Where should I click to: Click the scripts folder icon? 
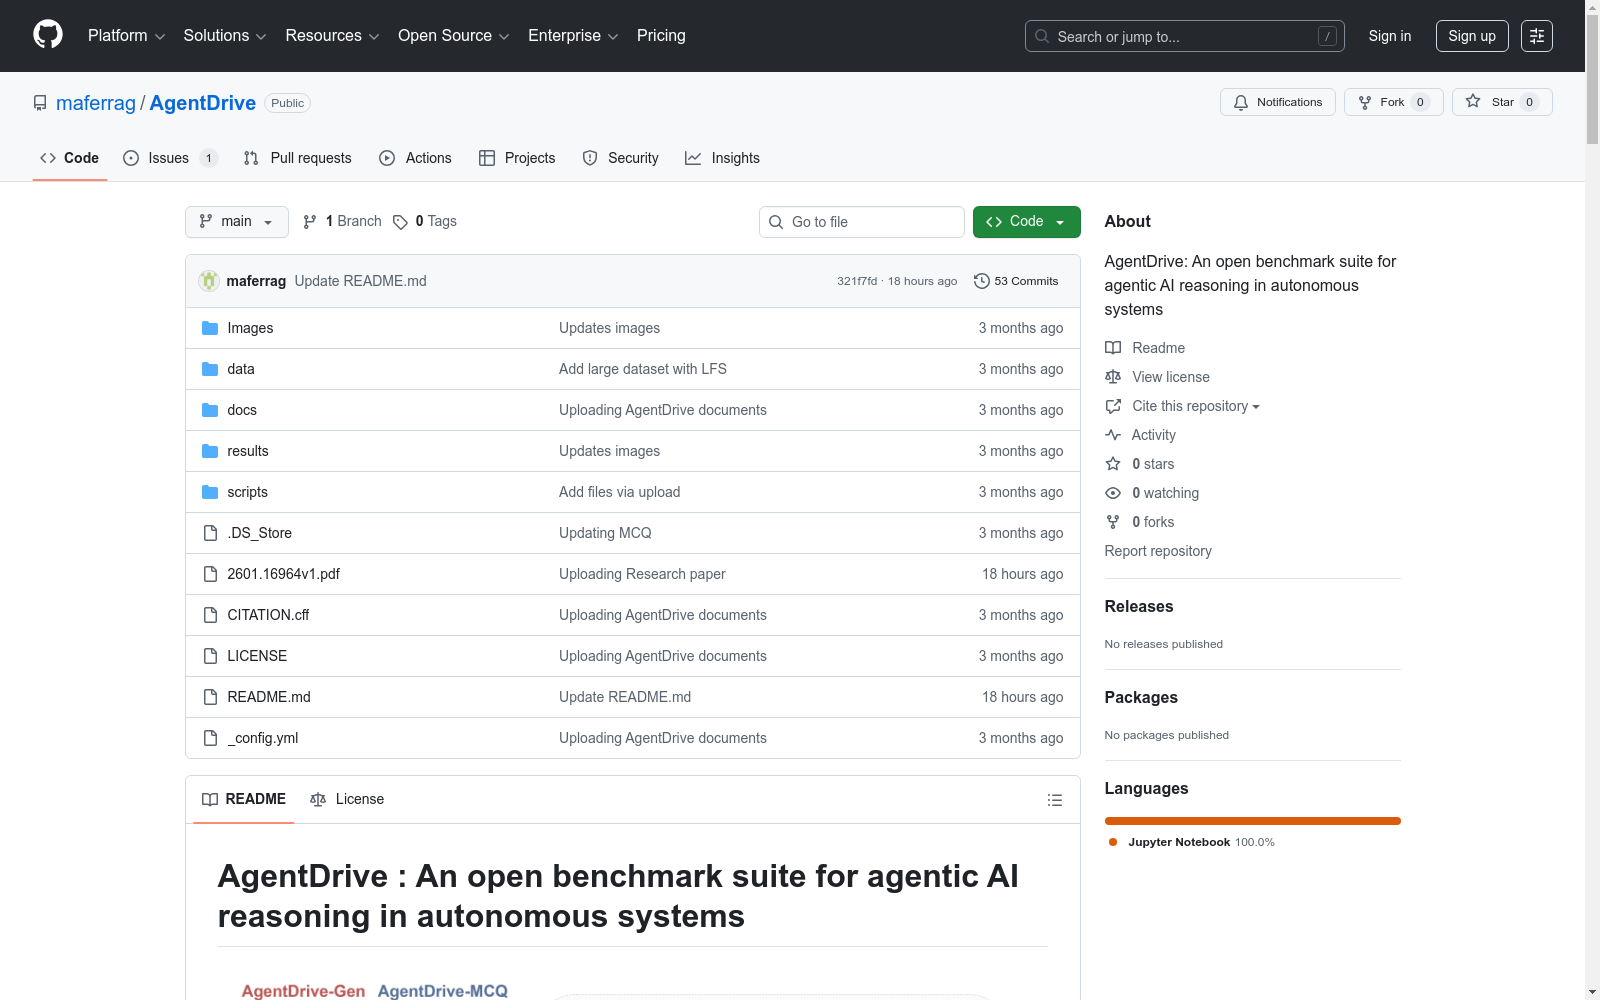(x=210, y=492)
